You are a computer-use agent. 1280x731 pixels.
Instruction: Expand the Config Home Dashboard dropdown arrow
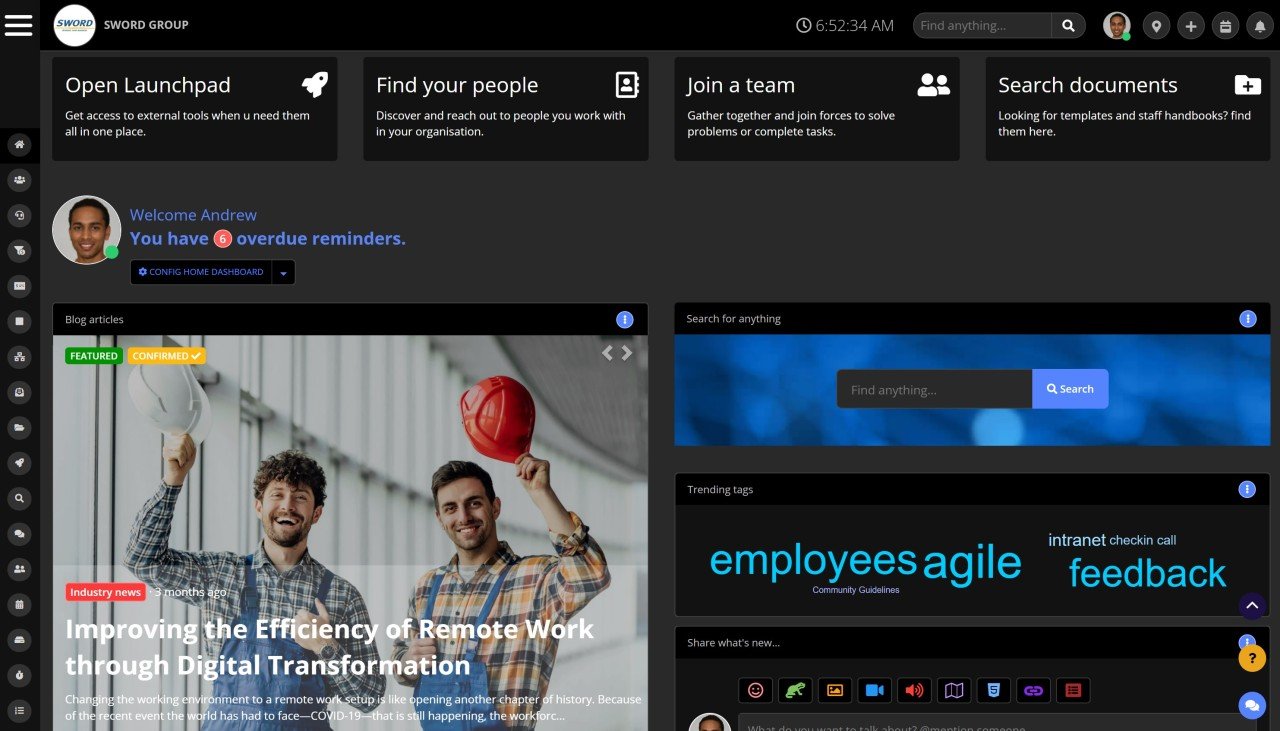(x=283, y=272)
